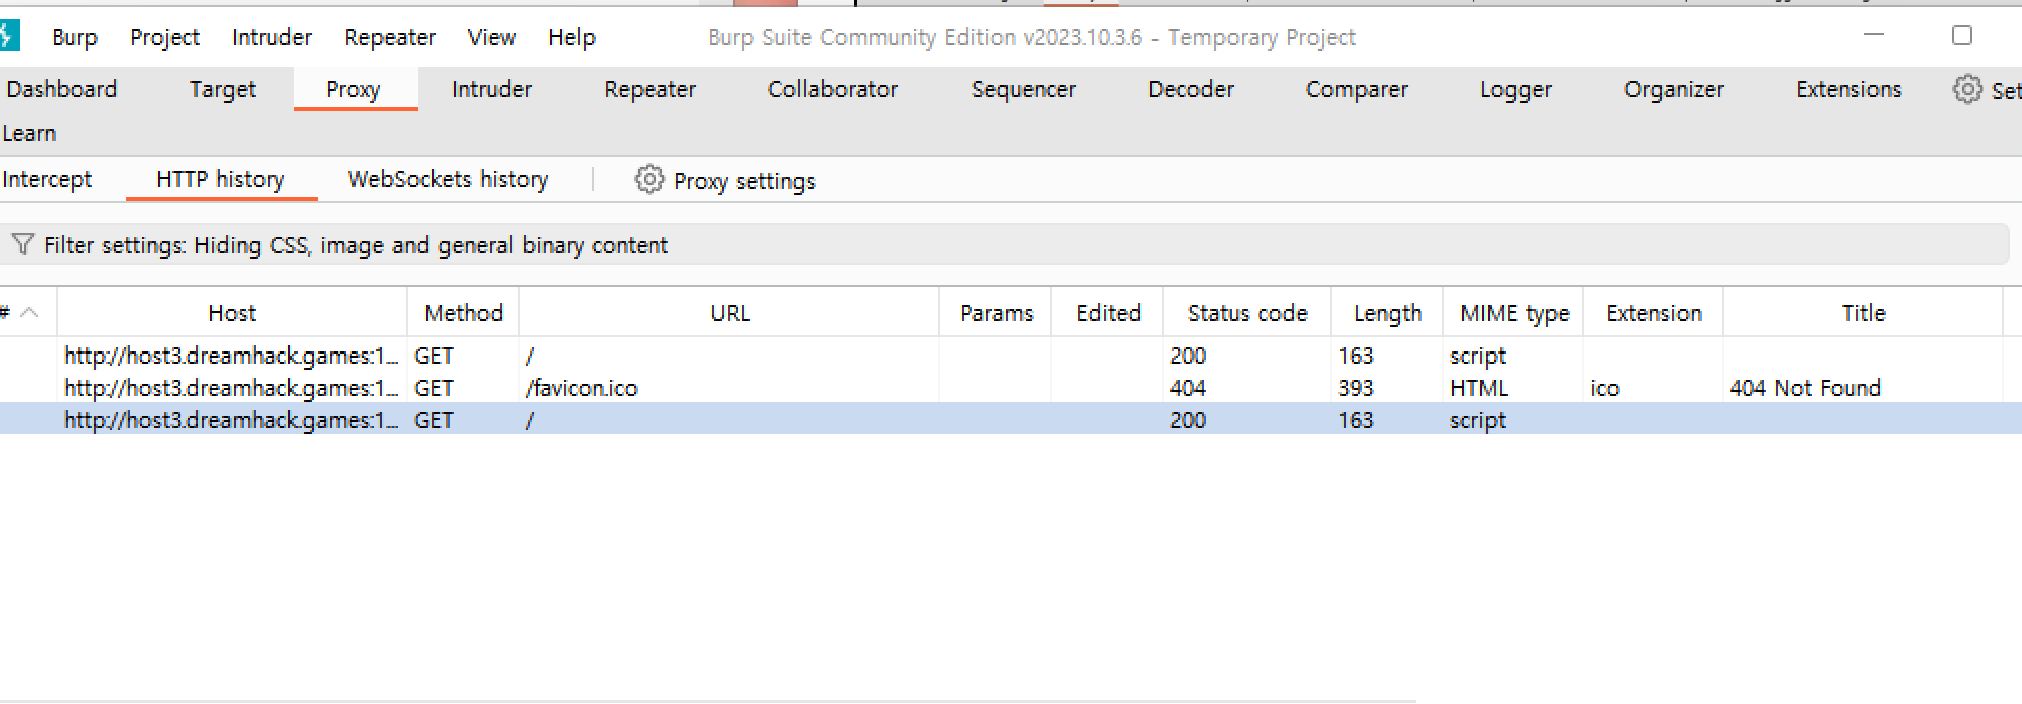
Task: Open the Help menu
Action: tap(571, 37)
